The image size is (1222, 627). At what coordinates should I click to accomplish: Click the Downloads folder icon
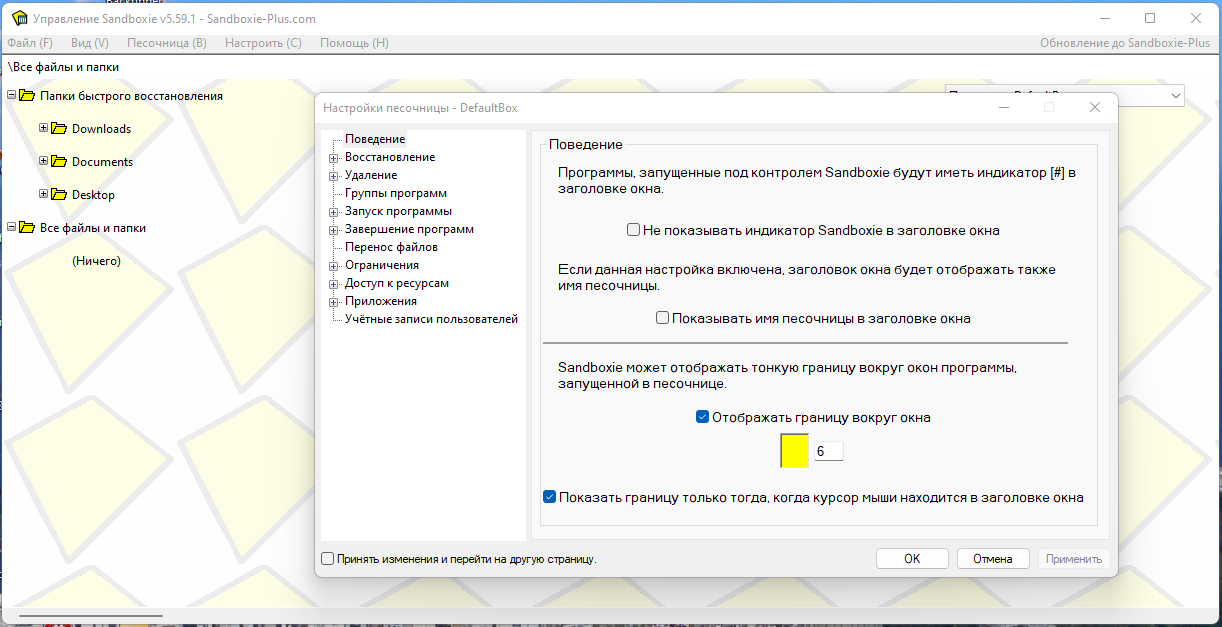[x=59, y=129]
